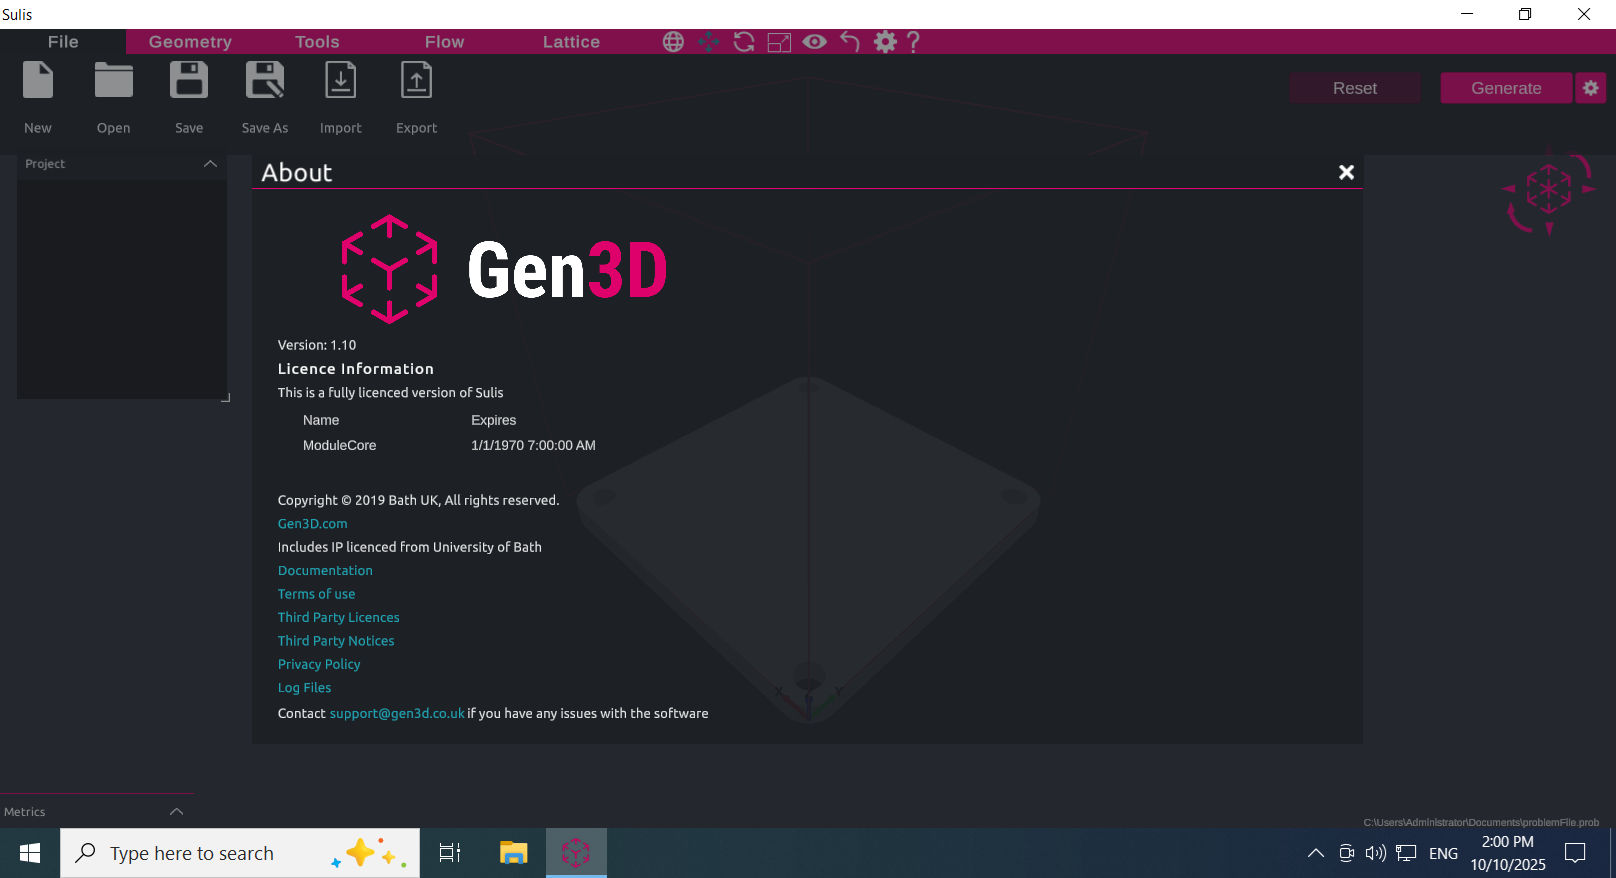This screenshot has height=878, width=1616.
Task: Show hidden system tray icons
Action: pyautogui.click(x=1316, y=853)
